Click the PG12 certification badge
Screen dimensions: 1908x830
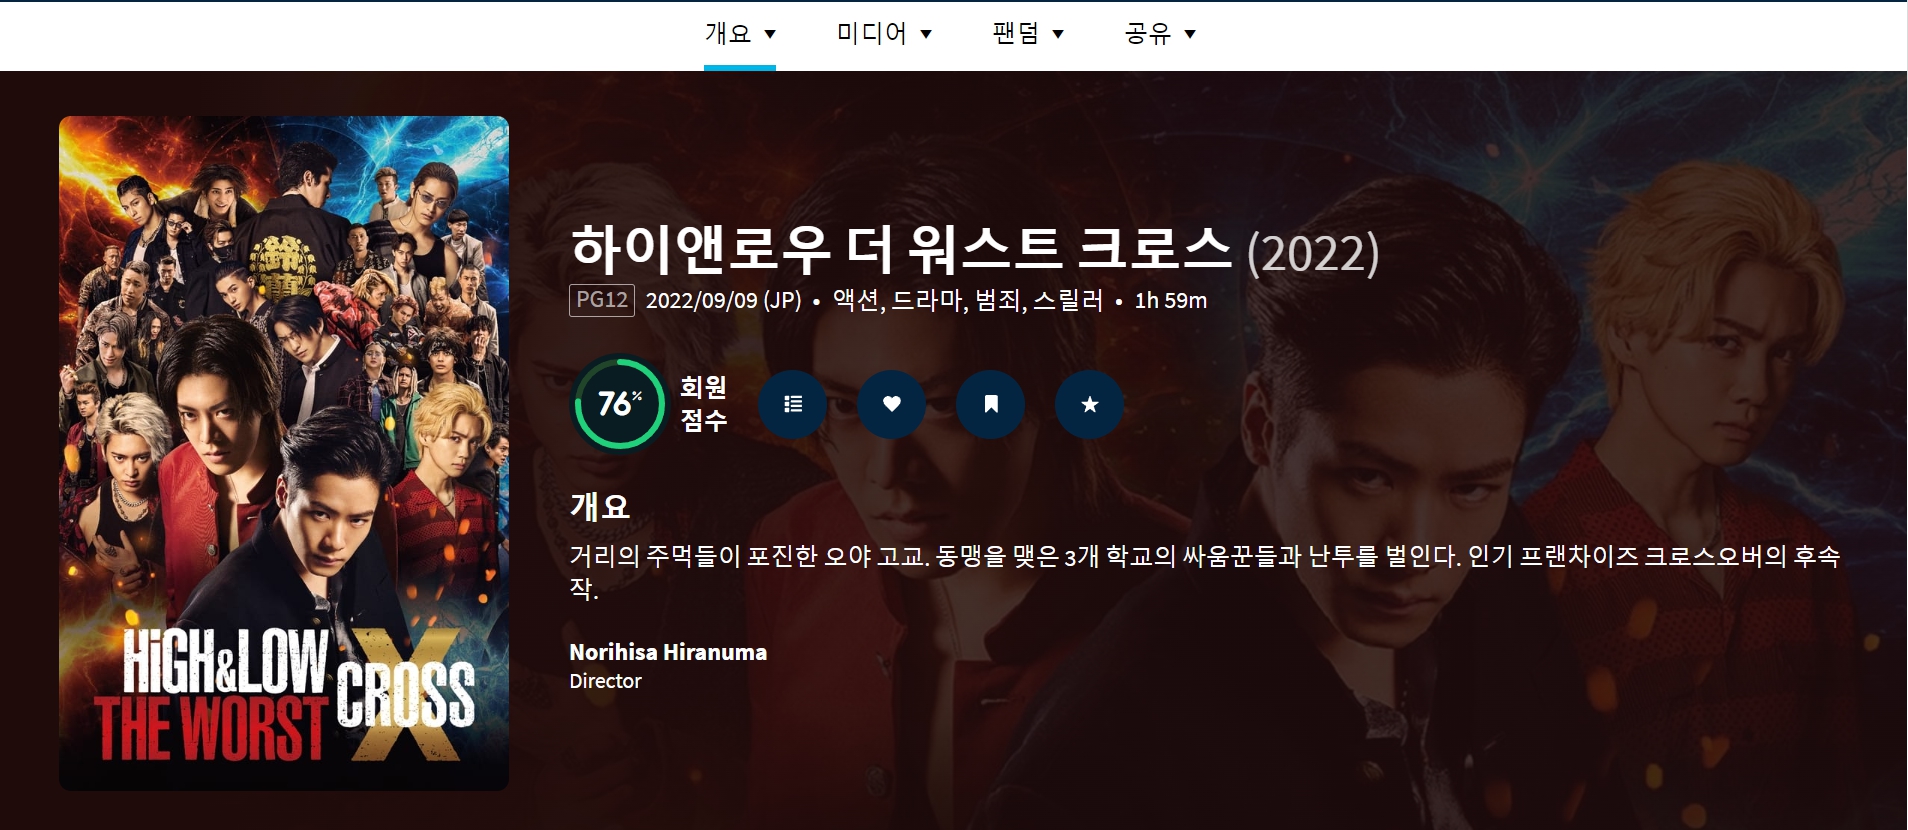coord(602,300)
